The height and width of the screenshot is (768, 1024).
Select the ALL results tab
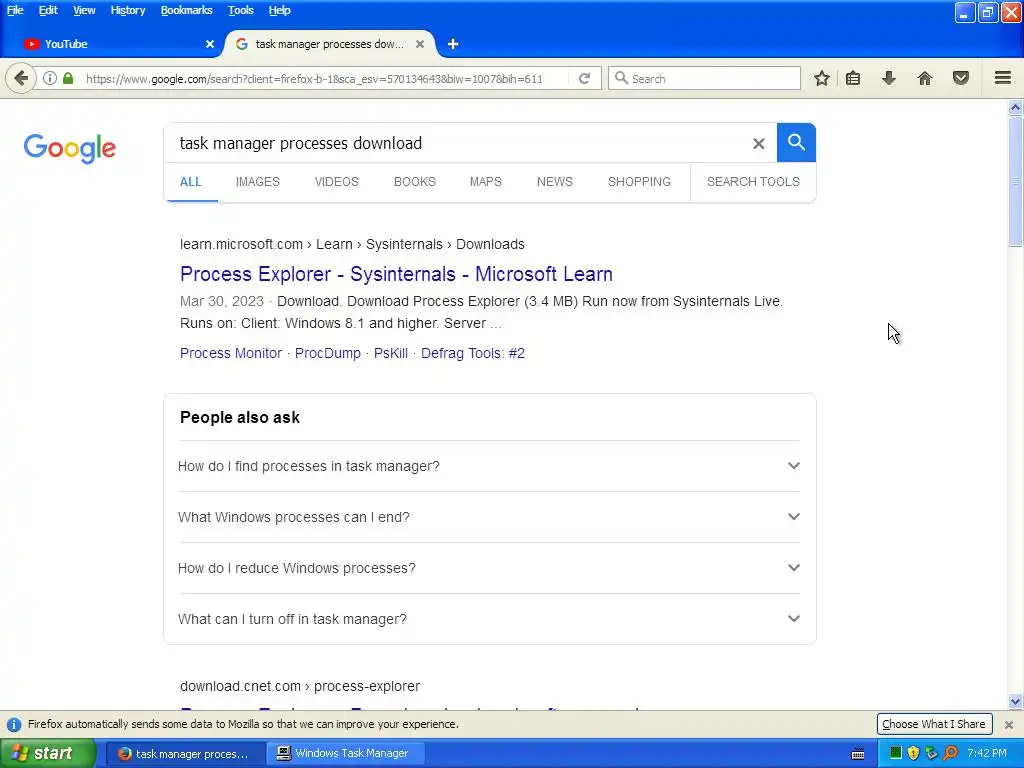[x=191, y=182]
